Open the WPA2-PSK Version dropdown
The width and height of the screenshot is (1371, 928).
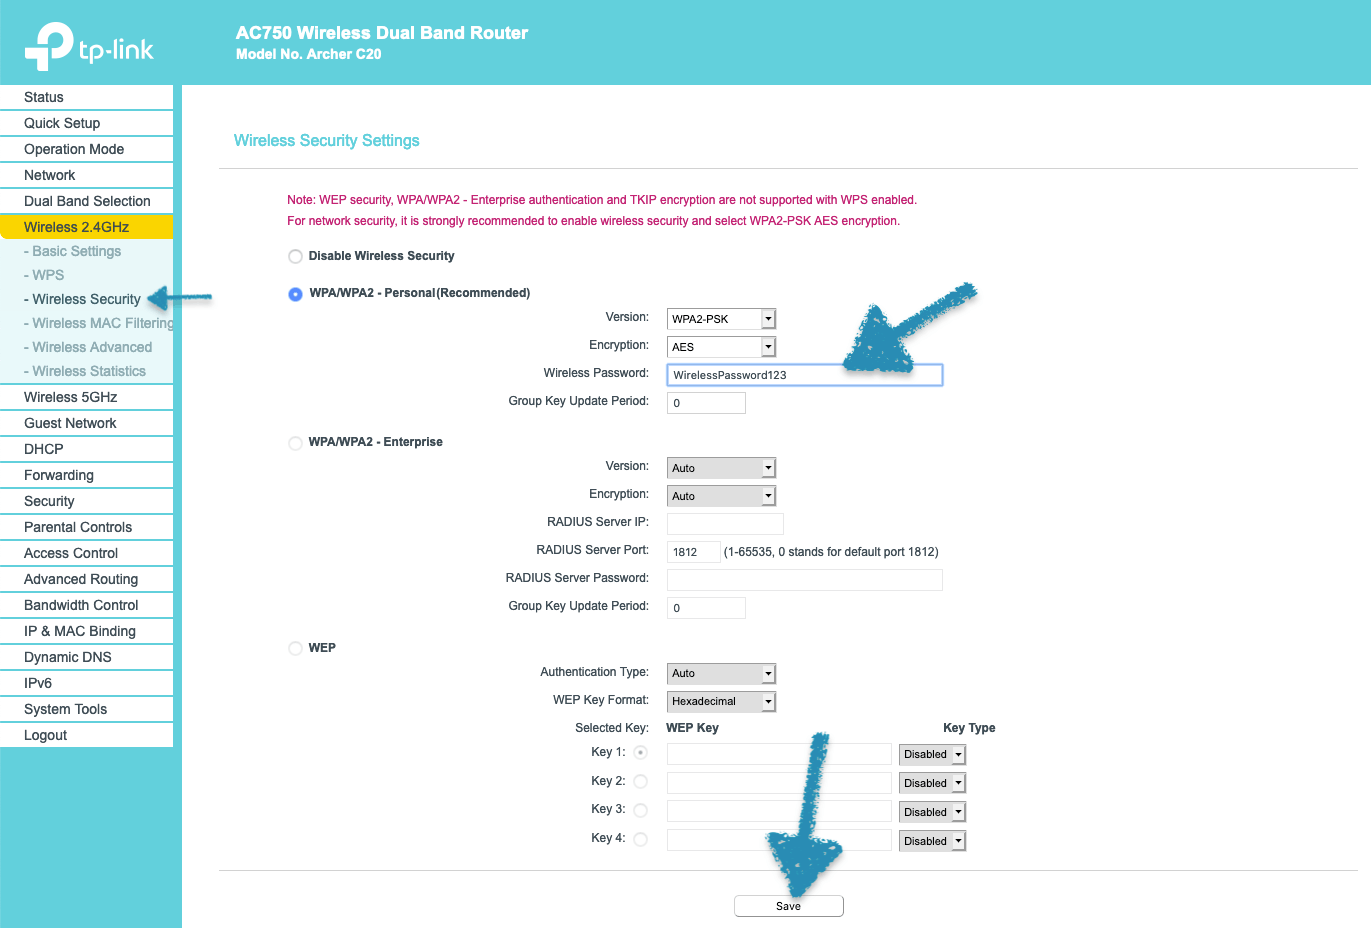tap(721, 319)
